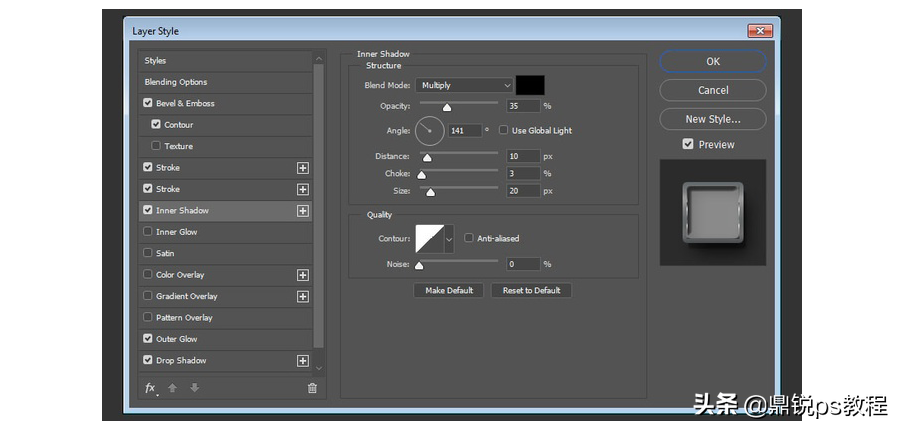Click the angle dial control

429,131
